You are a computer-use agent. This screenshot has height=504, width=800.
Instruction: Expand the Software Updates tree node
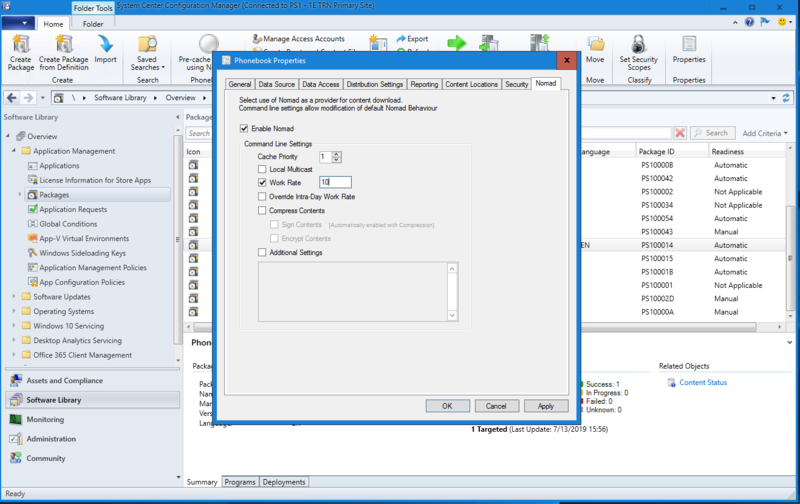tap(14, 297)
